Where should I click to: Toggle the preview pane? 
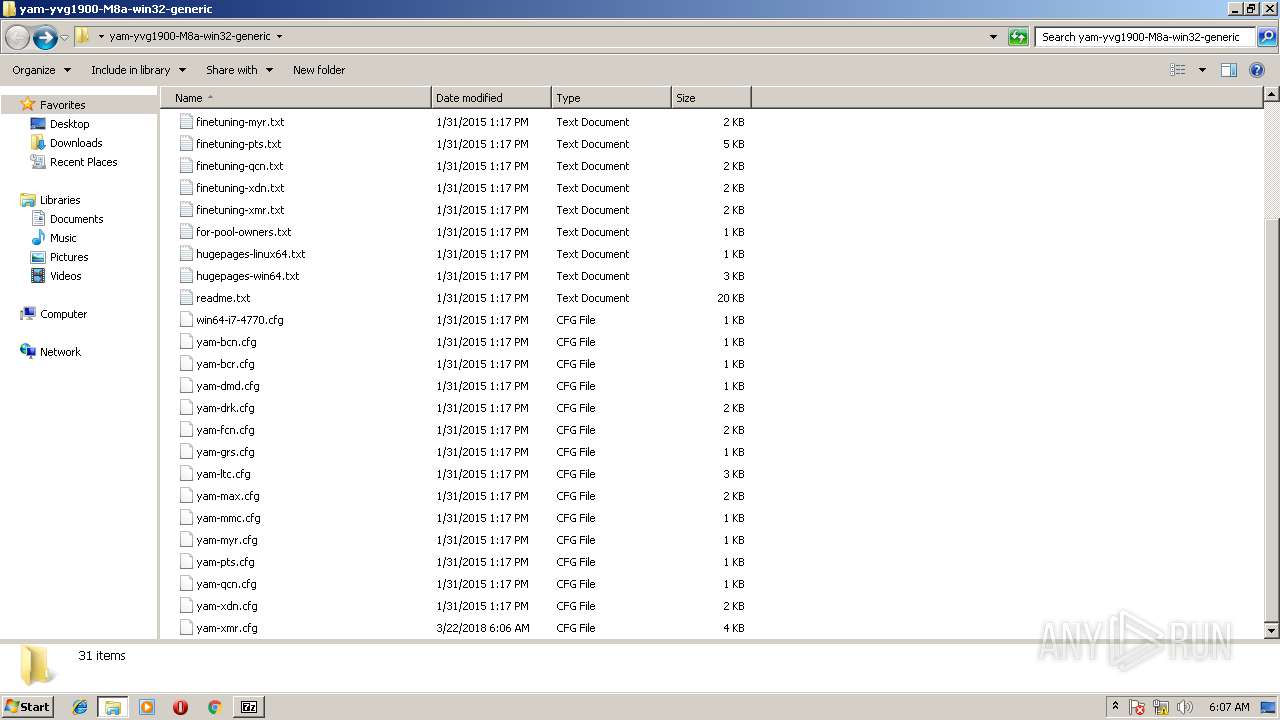pyautogui.click(x=1229, y=70)
